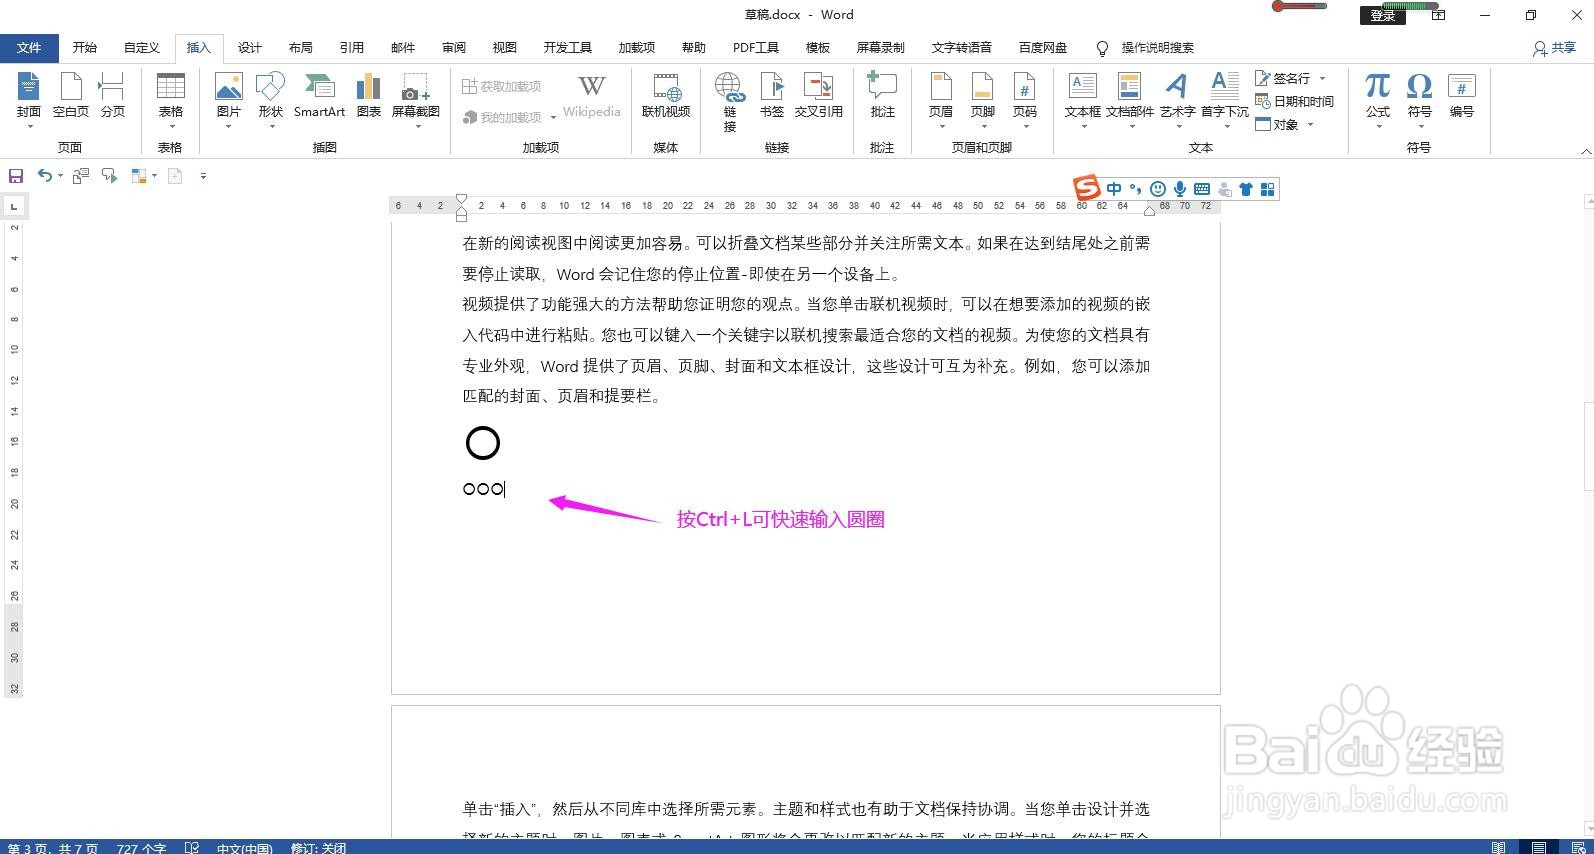Open the Header (页眉) dropdown
Screen dimensions: 1594x854
click(941, 99)
